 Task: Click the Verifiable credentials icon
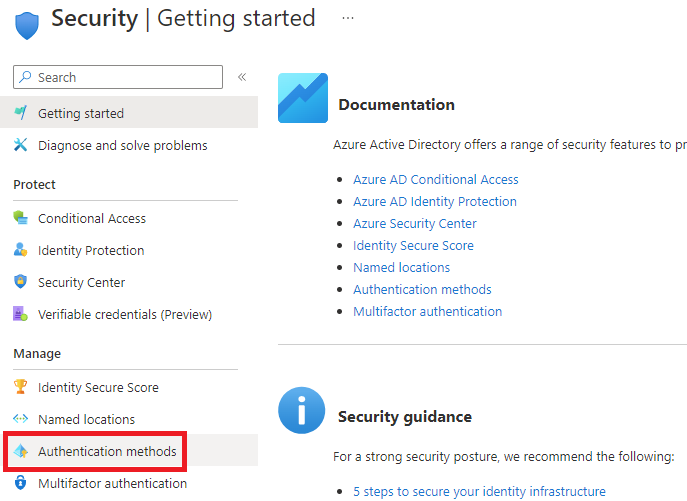point(20,314)
